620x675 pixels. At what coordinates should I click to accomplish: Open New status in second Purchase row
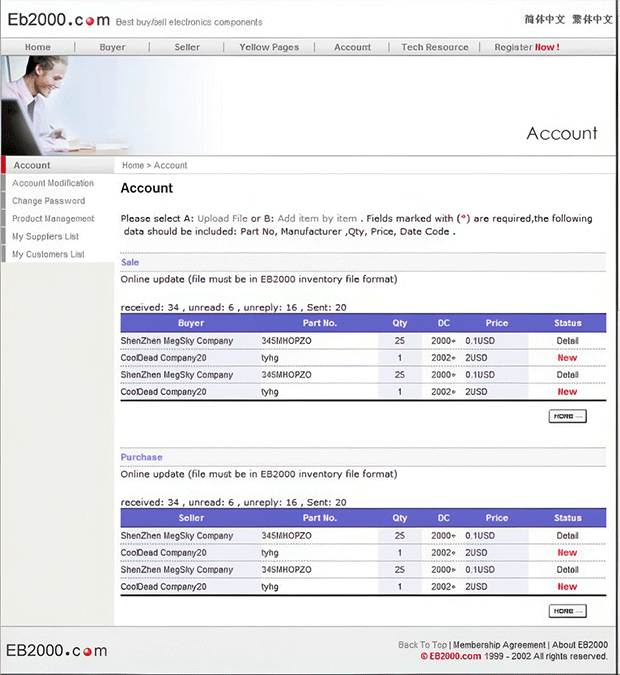point(567,553)
